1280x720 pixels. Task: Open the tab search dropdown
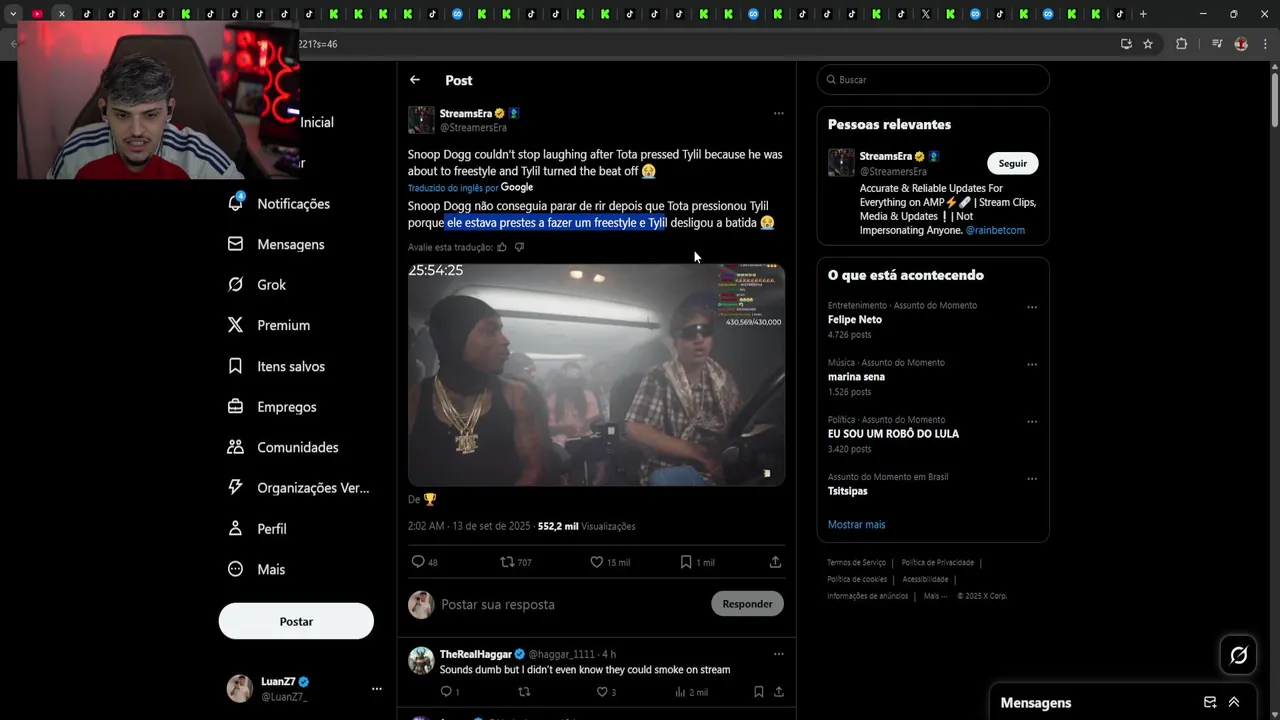tap(13, 14)
